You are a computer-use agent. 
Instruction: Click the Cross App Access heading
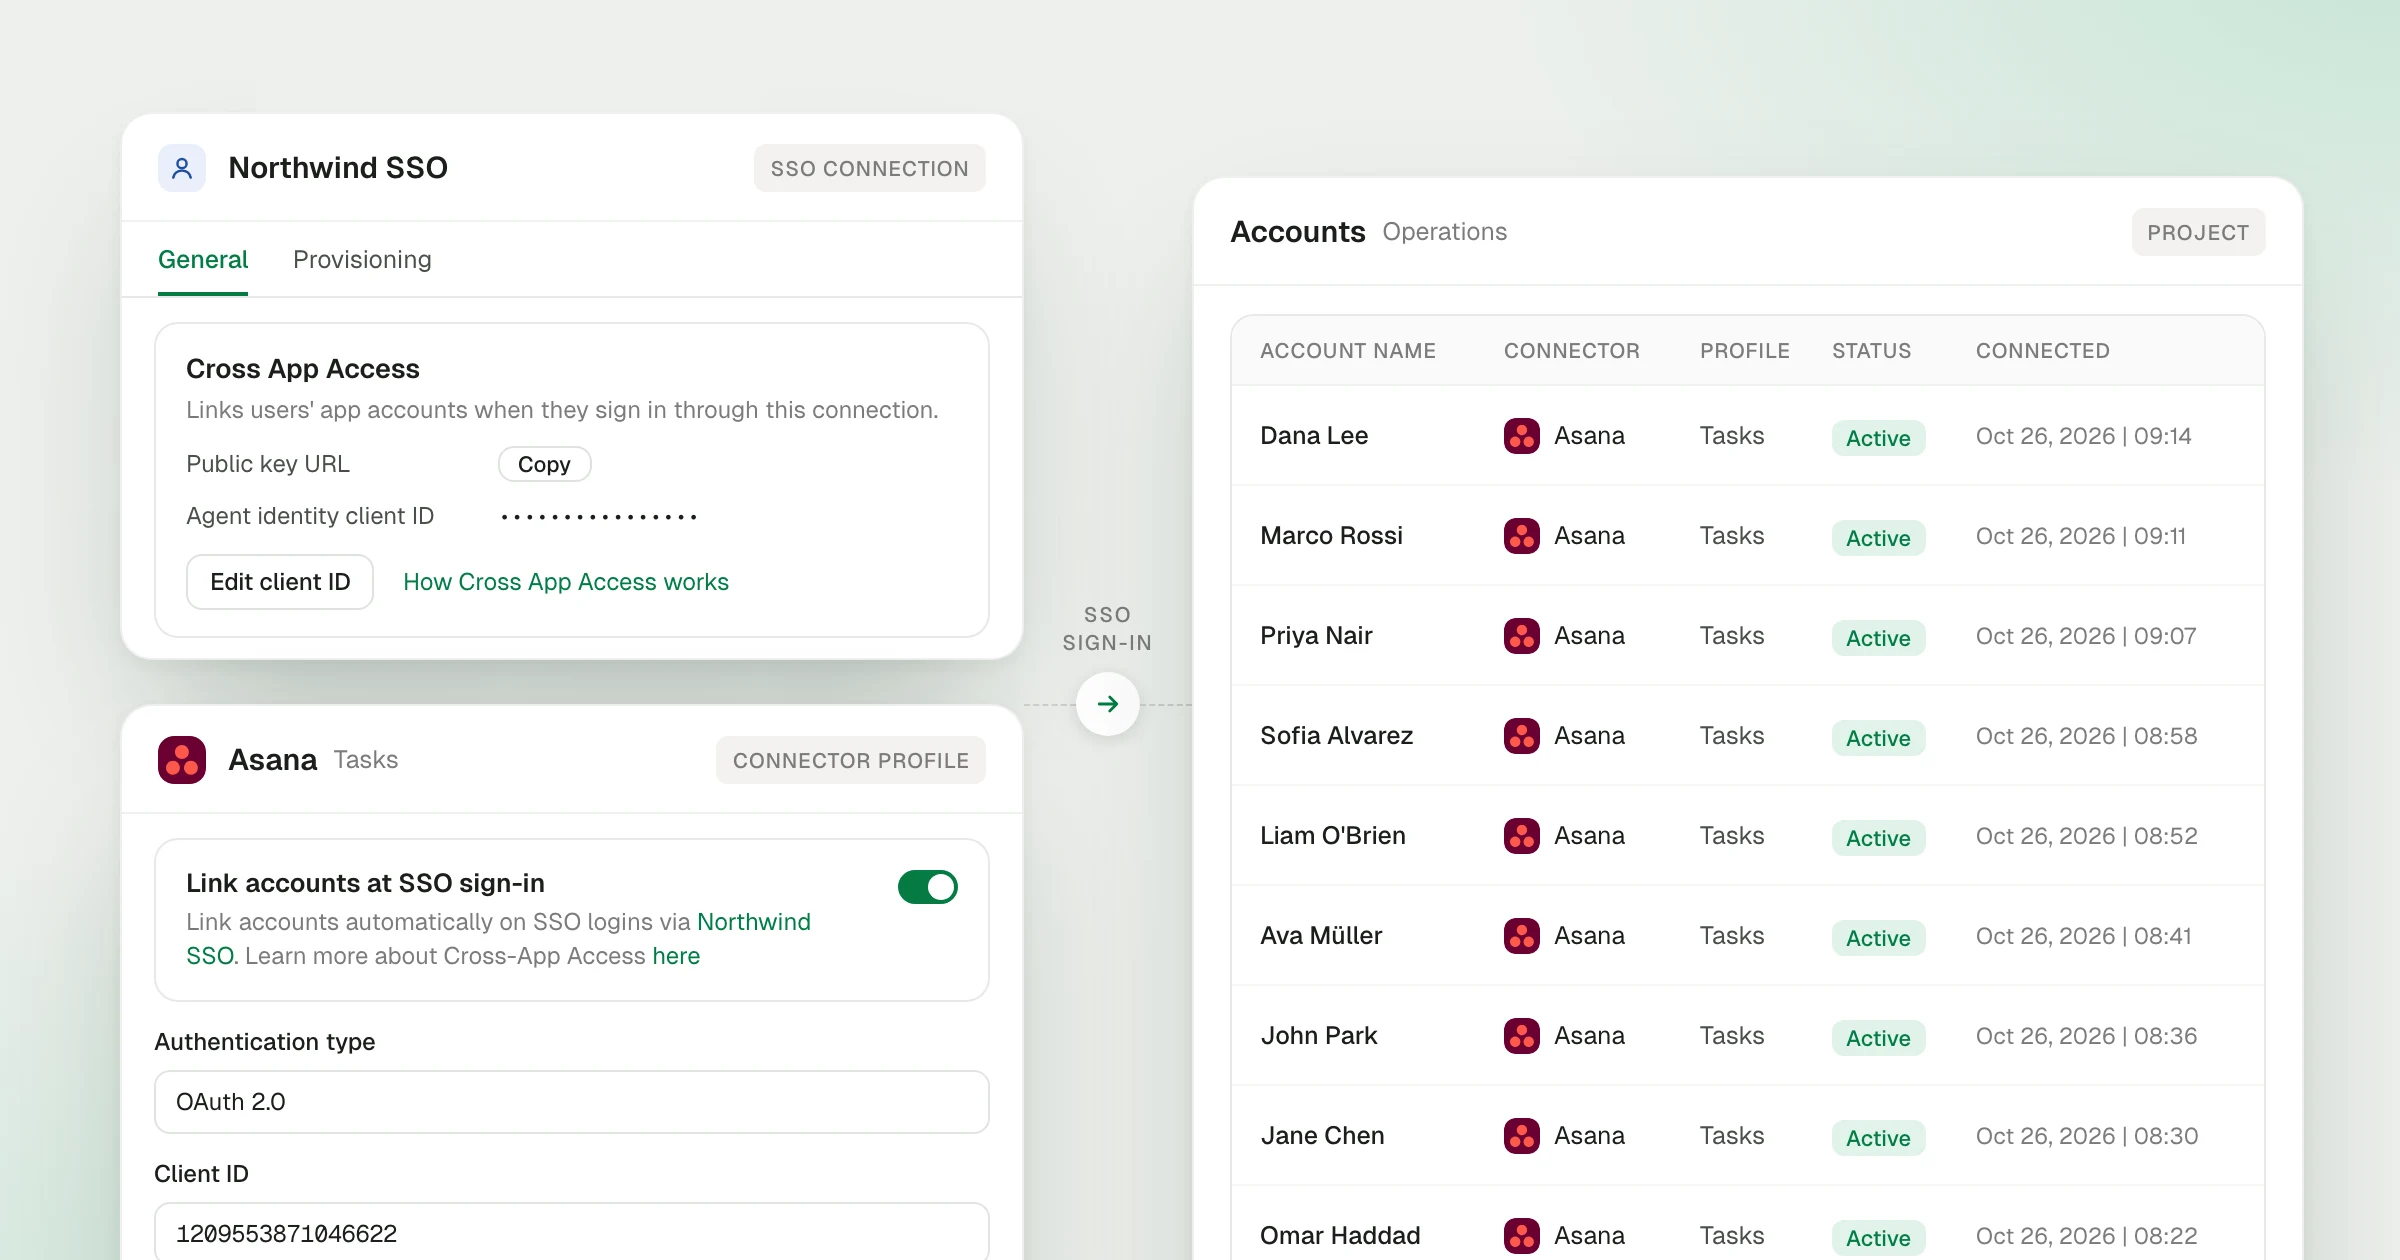click(303, 369)
